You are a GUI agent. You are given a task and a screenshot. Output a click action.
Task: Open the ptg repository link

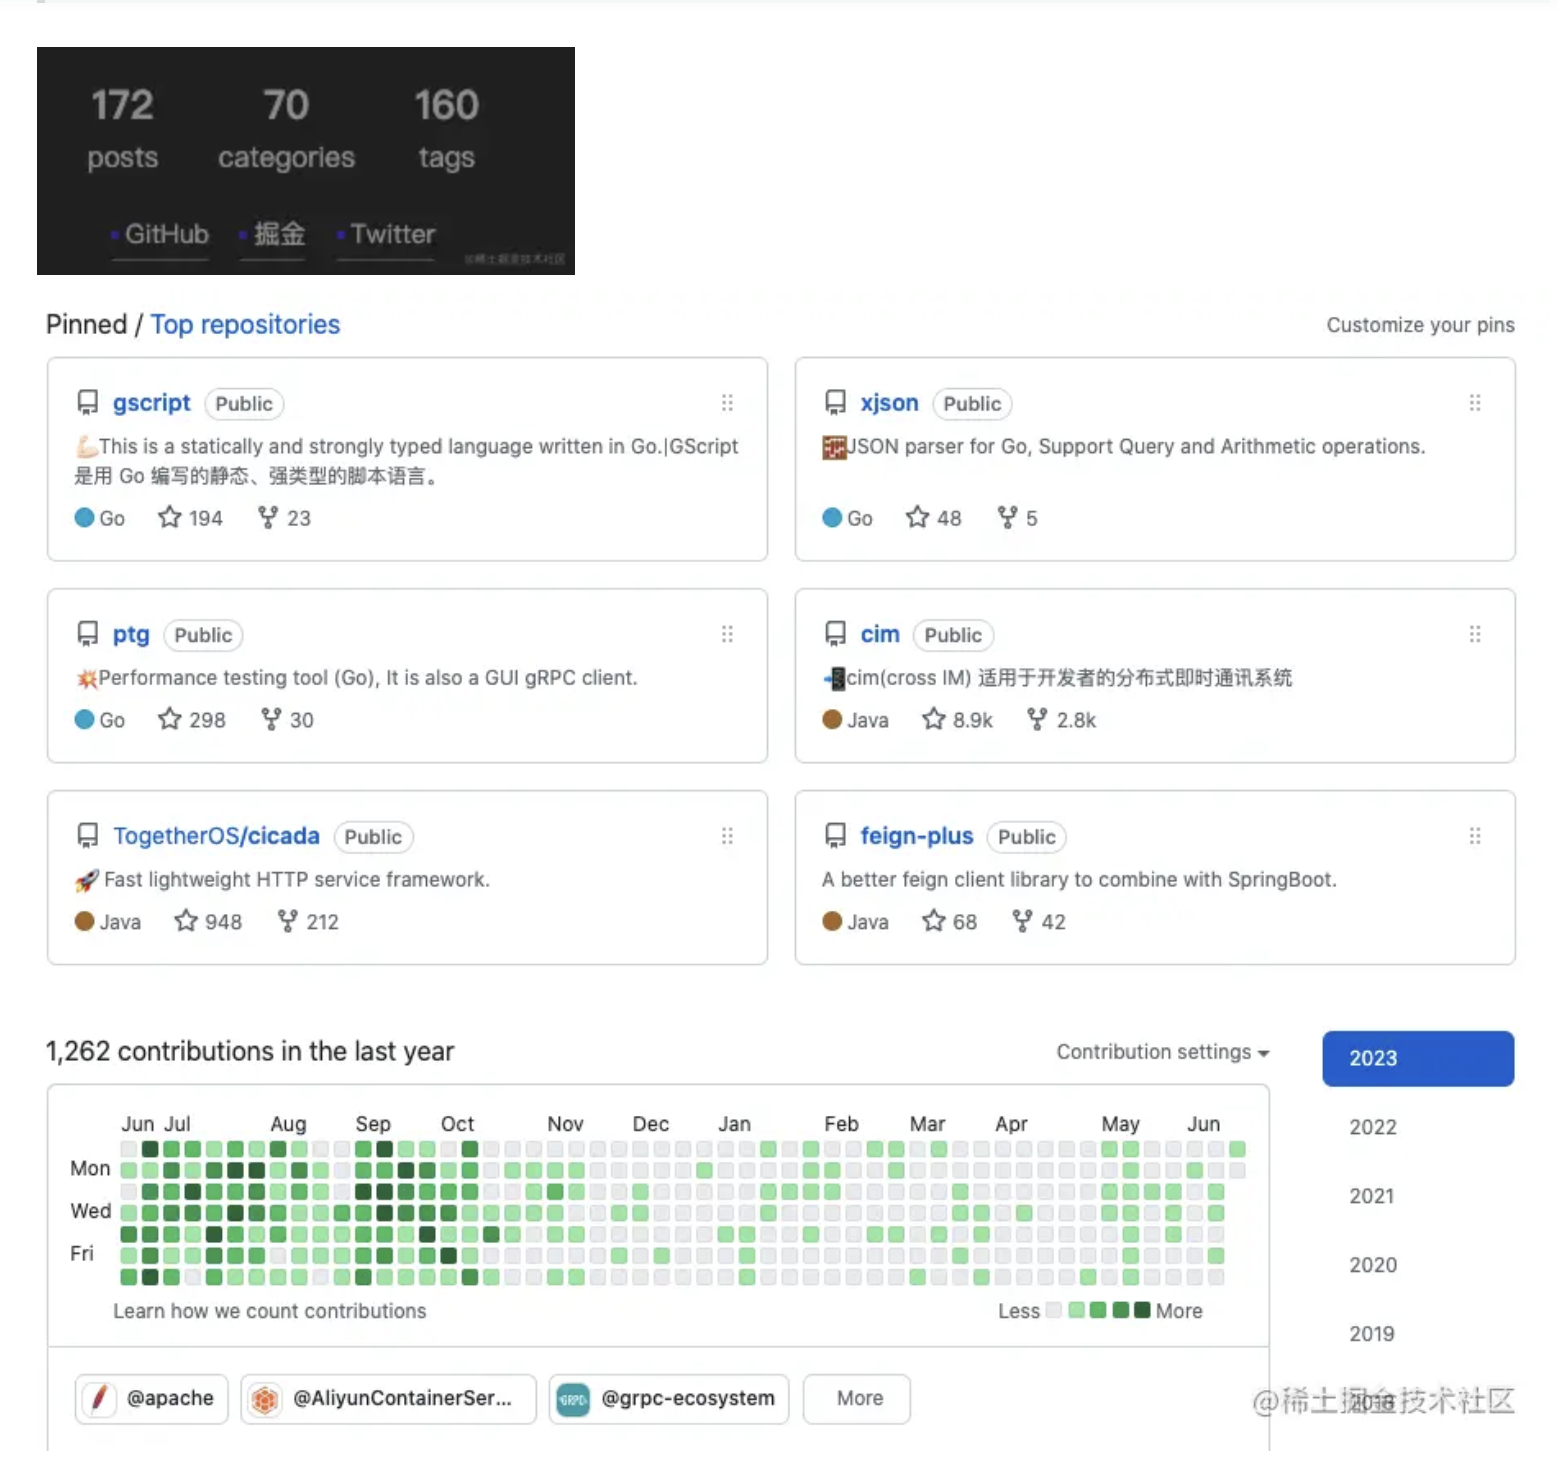(131, 635)
